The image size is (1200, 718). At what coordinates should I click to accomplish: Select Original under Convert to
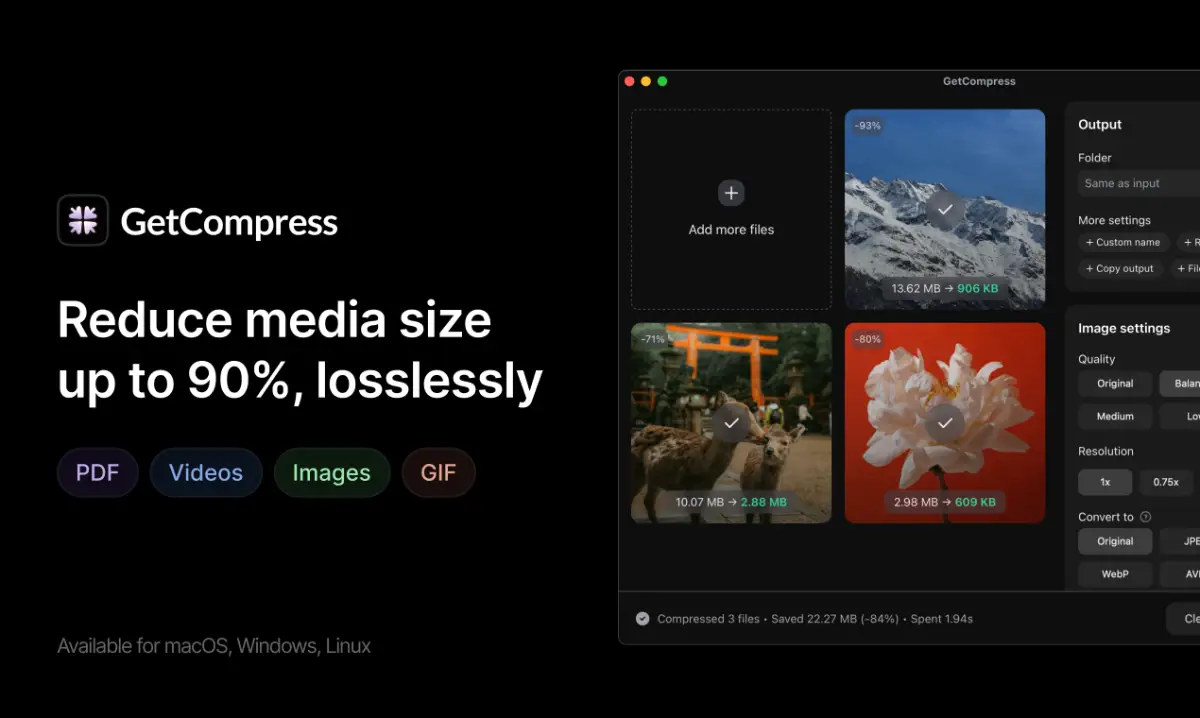tap(1115, 541)
